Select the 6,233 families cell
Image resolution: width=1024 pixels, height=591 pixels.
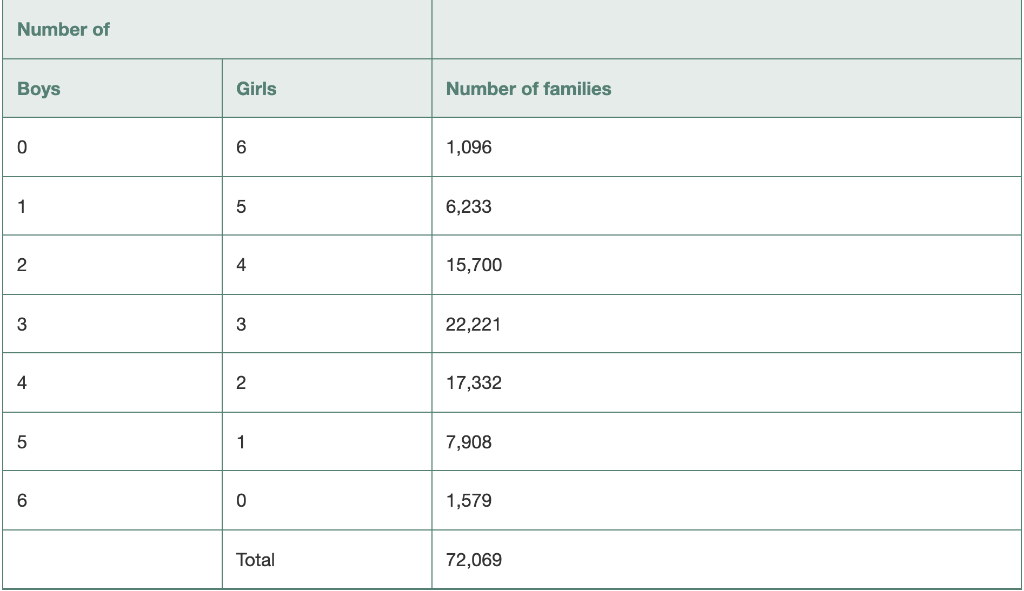point(726,206)
